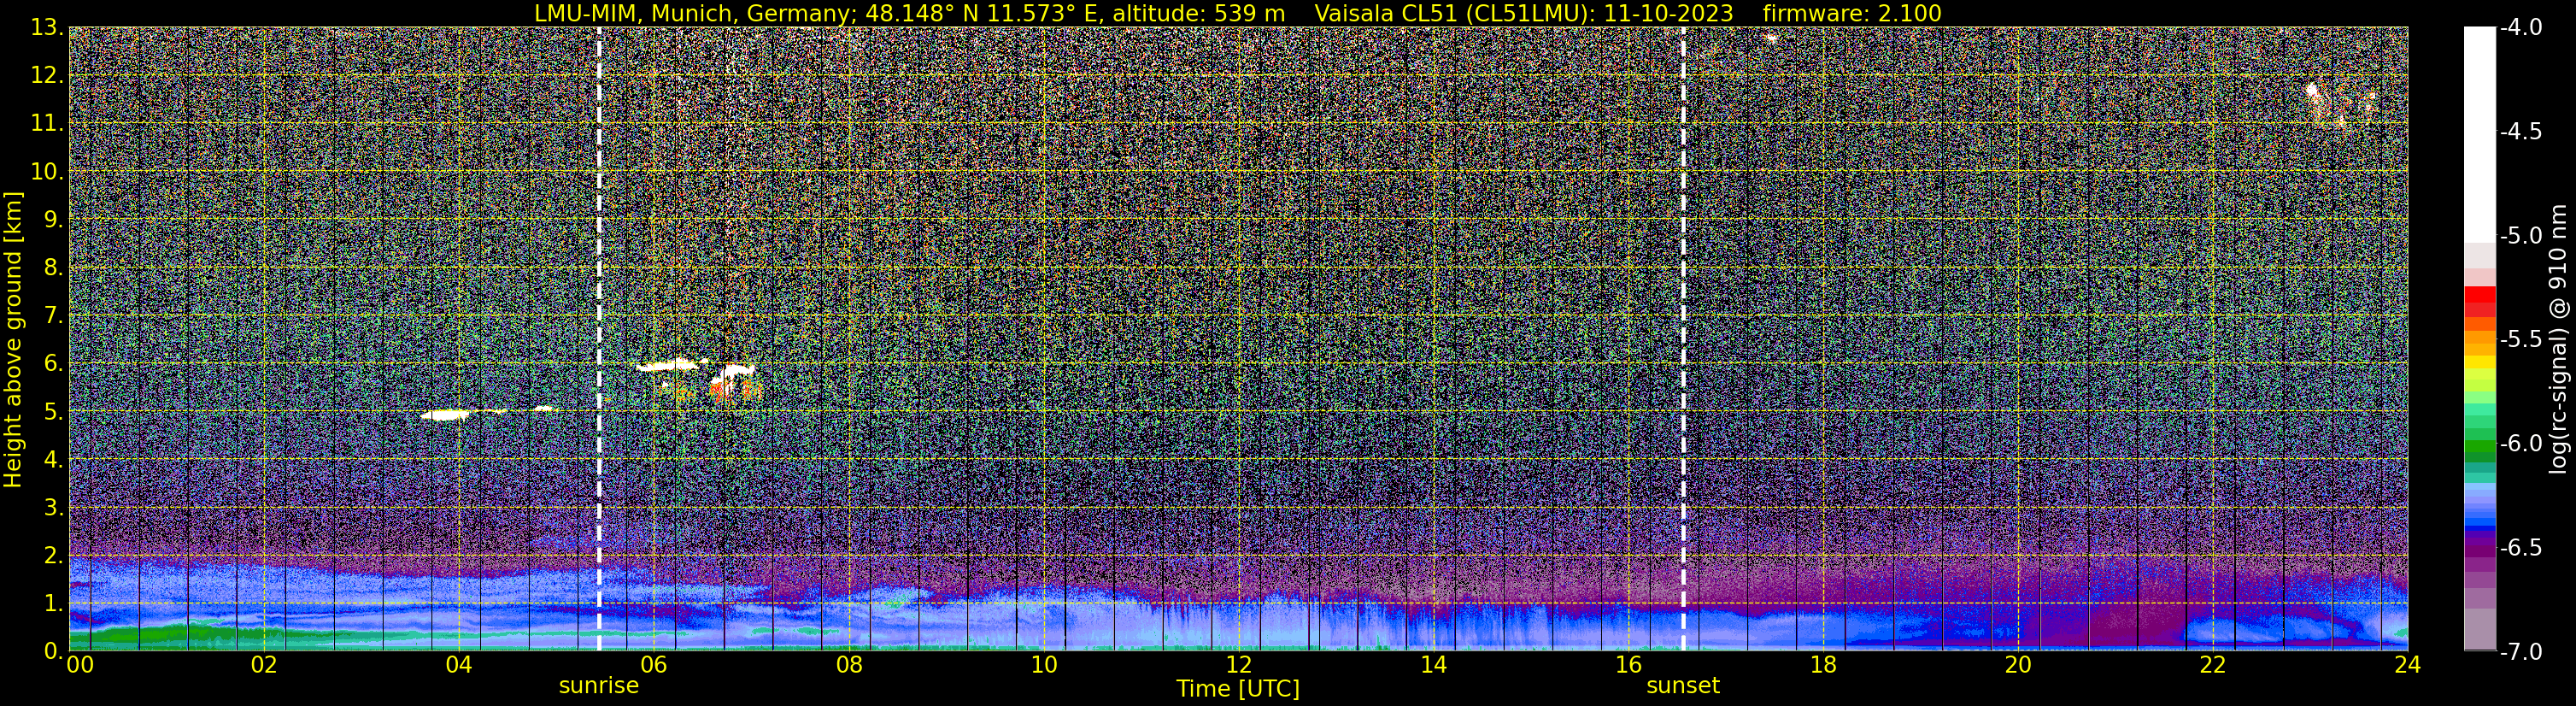Click the colorbar tick label '-4.0'
This screenshot has width=2576, height=706.
point(2520,28)
